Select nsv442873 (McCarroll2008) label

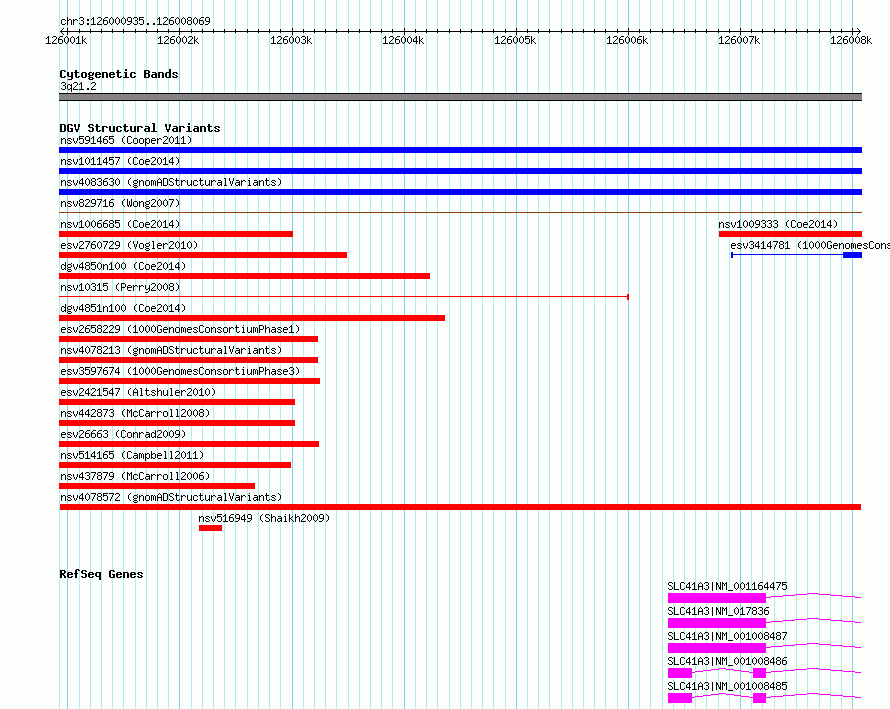point(135,413)
